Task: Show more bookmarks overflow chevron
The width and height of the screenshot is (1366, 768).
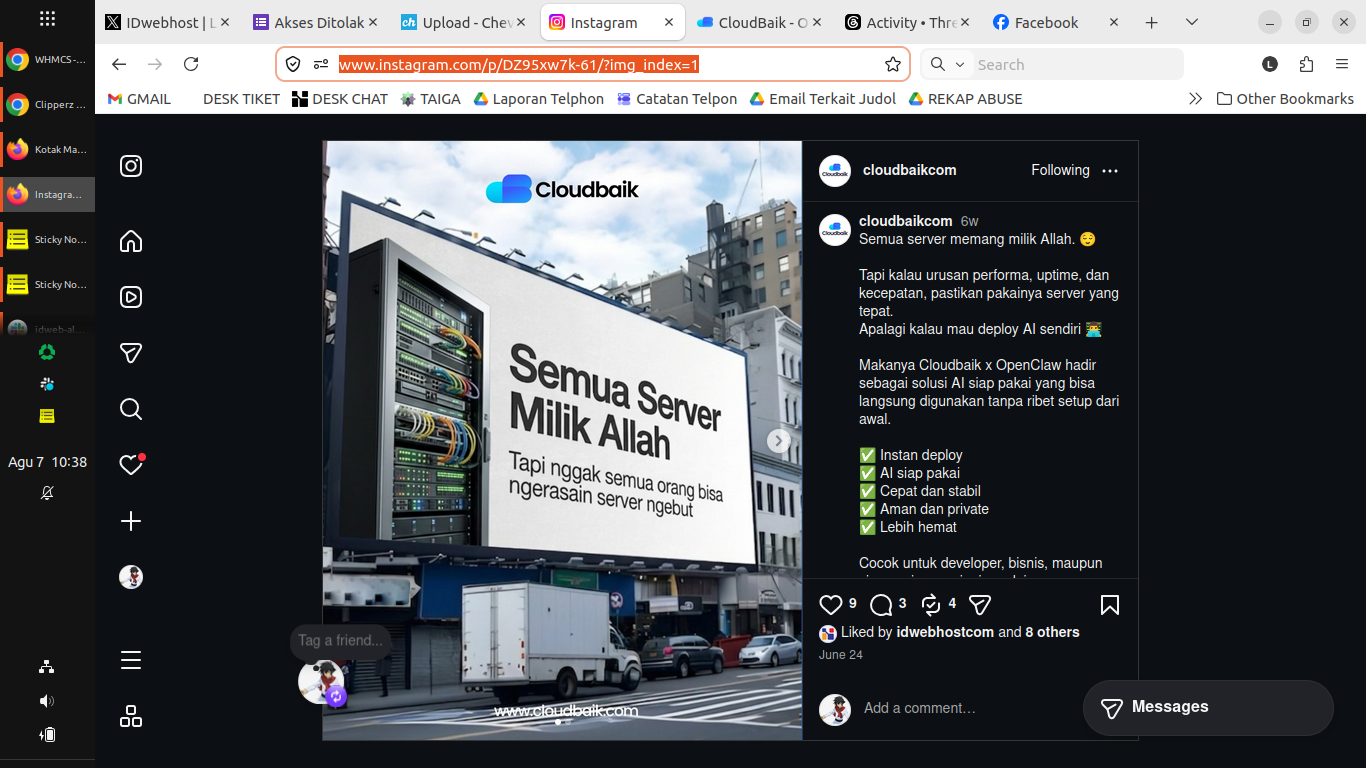Action: click(x=1195, y=99)
